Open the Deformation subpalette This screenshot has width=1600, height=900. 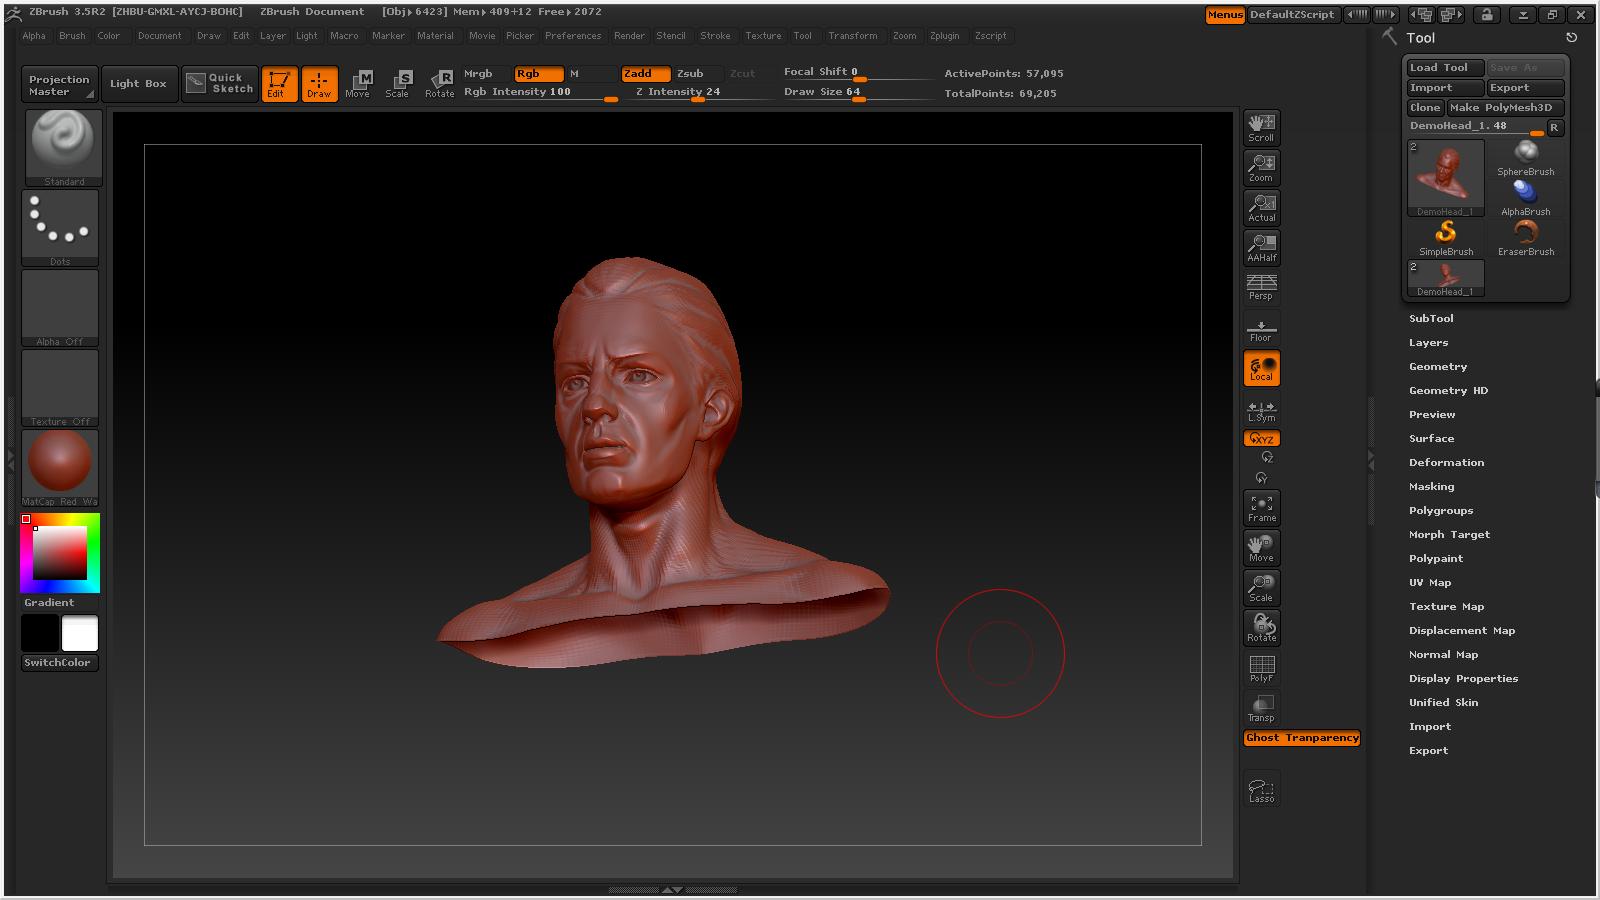pos(1446,462)
